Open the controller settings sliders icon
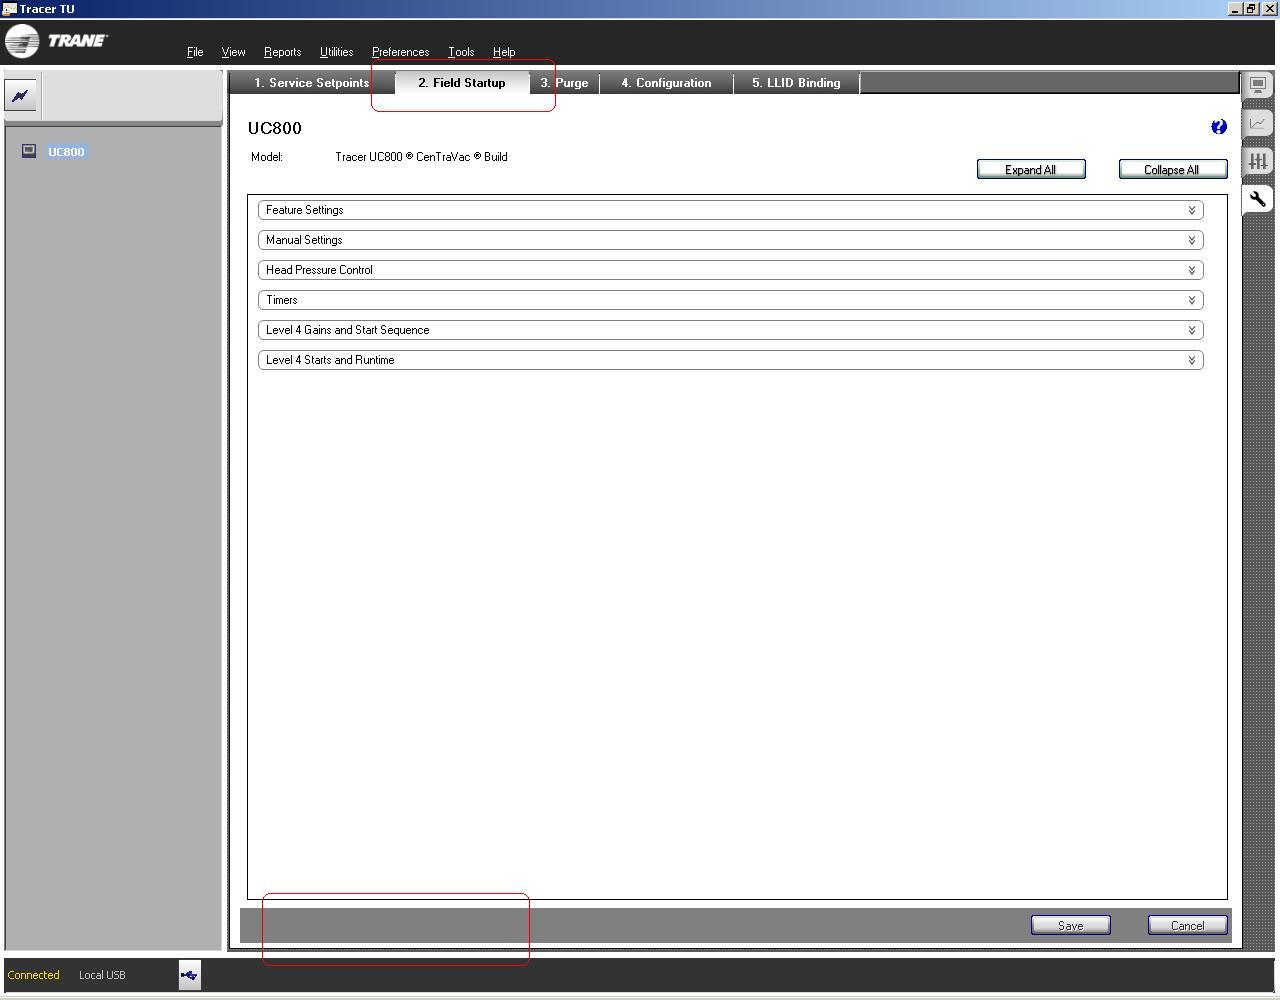Screen dimensions: 1280x1000 click(x=1257, y=161)
